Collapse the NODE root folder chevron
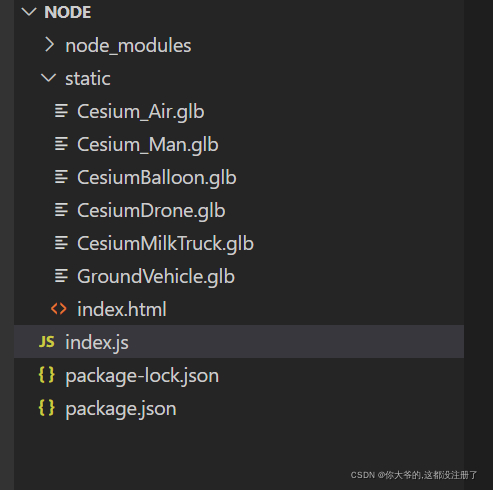Screen dimensions: 493x490 click(x=29, y=12)
